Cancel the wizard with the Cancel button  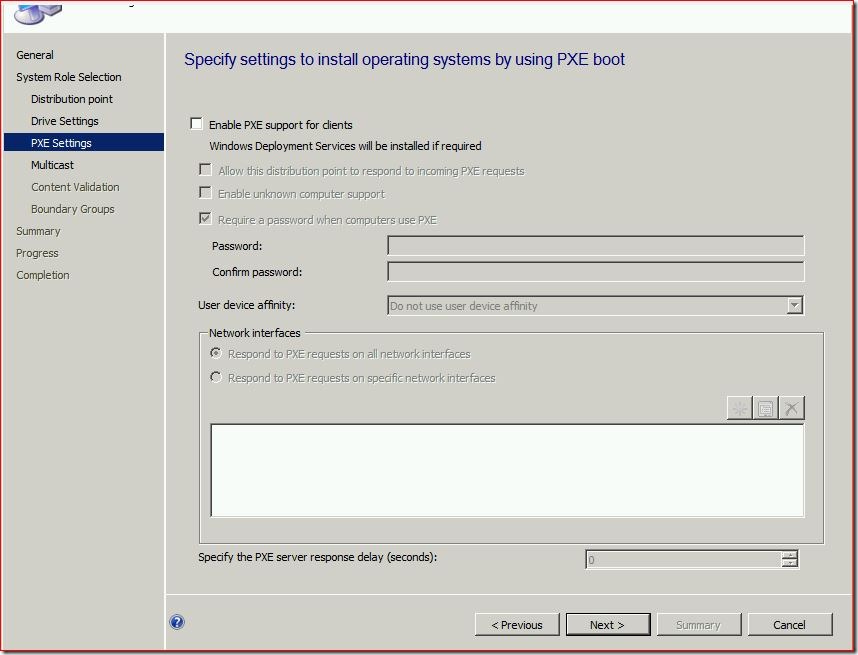(789, 625)
